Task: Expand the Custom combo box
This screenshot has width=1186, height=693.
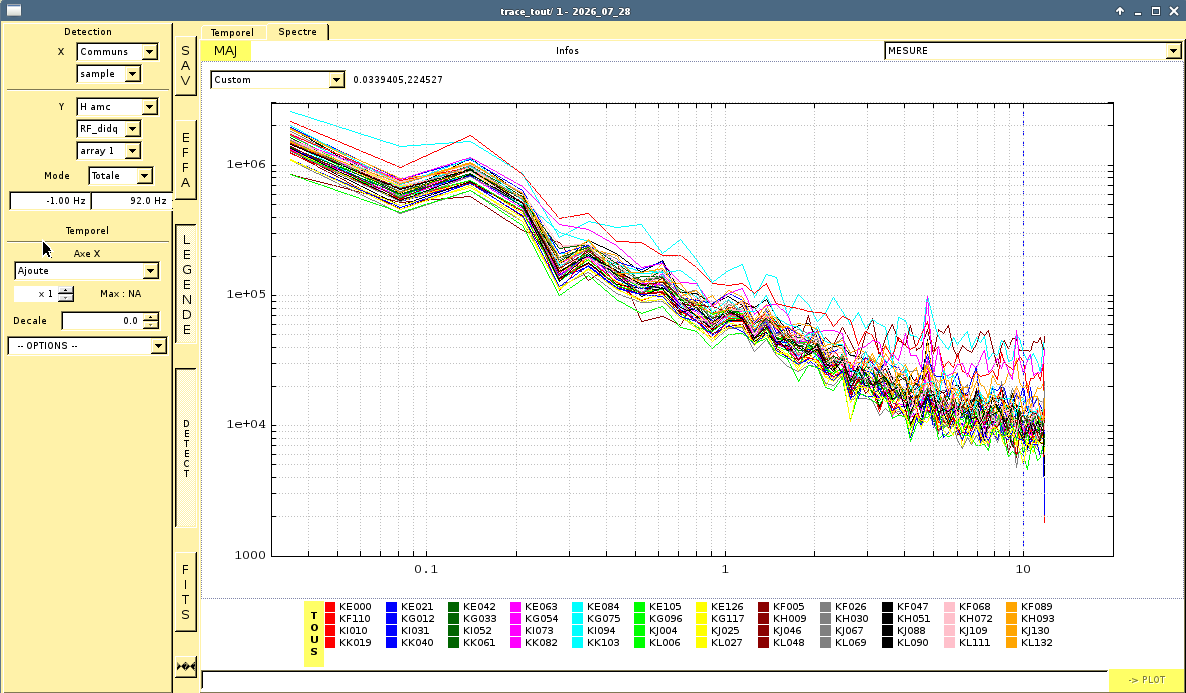Action: tap(278, 79)
